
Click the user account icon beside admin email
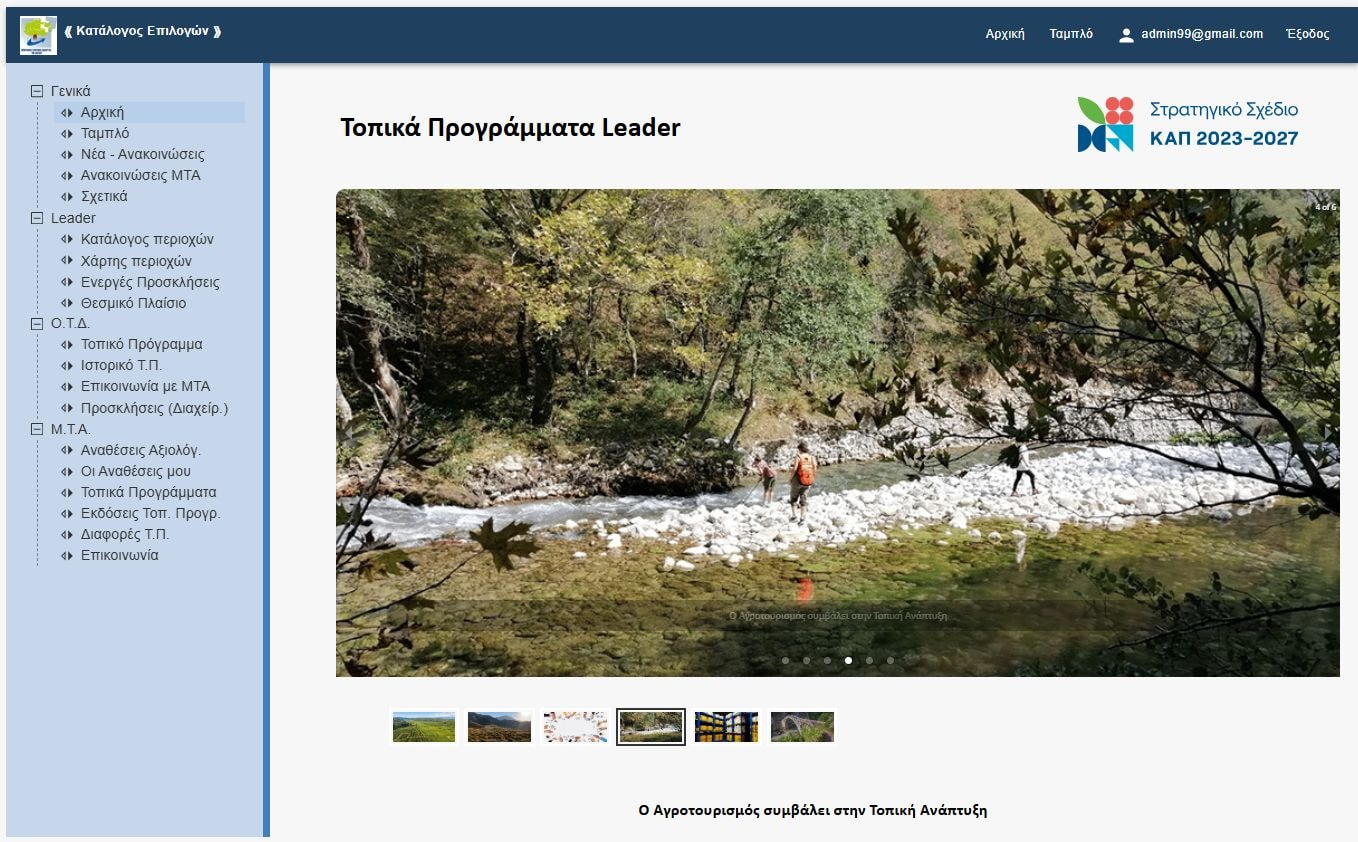click(1126, 35)
